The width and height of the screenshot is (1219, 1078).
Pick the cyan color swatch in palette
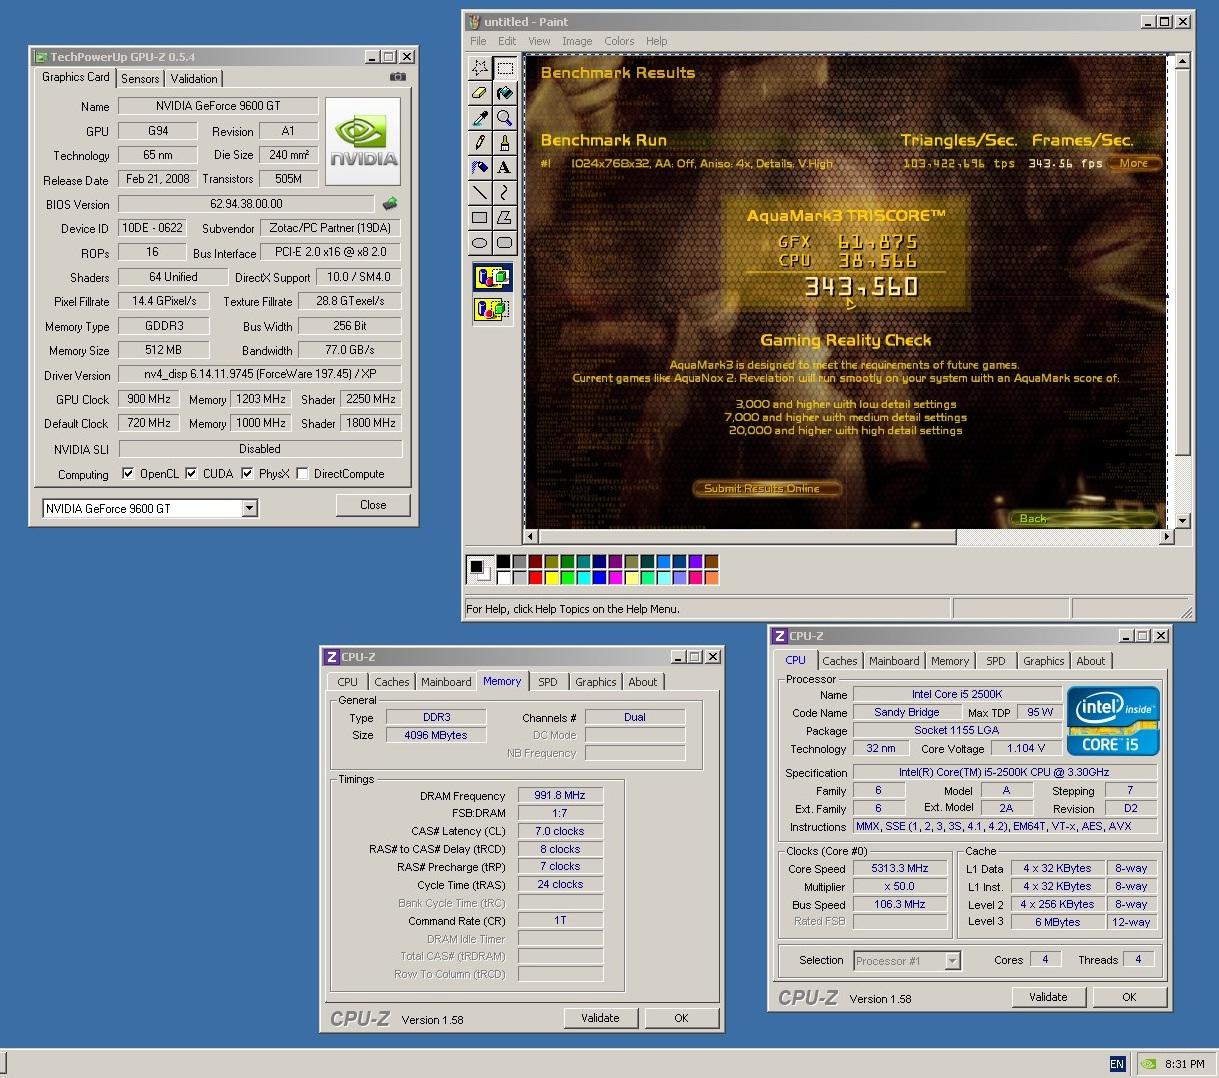pyautogui.click(x=584, y=578)
